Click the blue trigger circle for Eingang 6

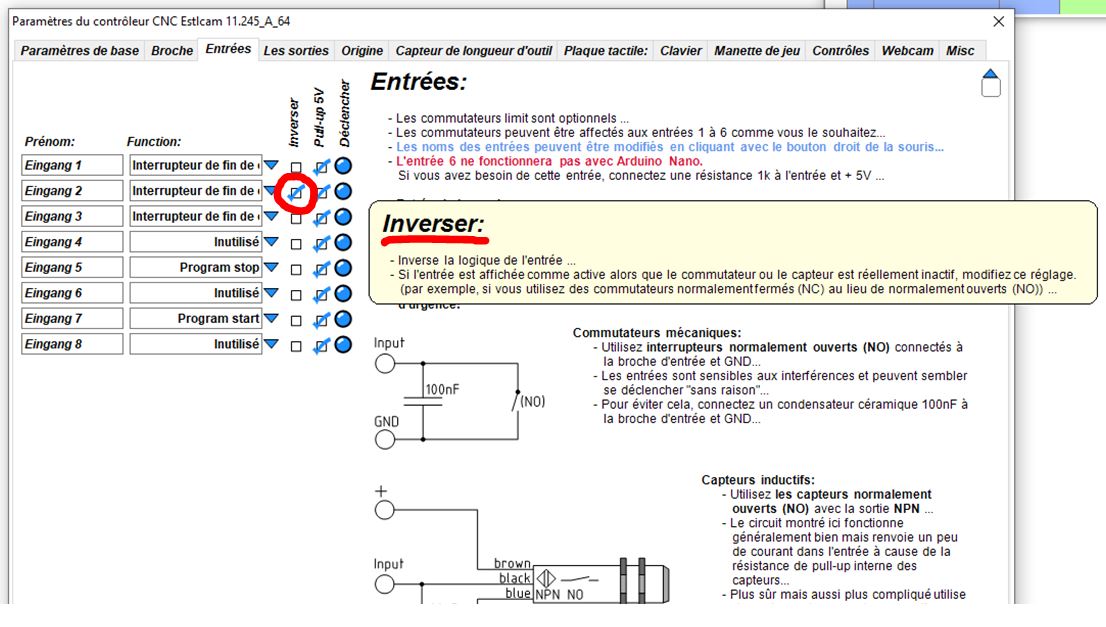pos(343,293)
